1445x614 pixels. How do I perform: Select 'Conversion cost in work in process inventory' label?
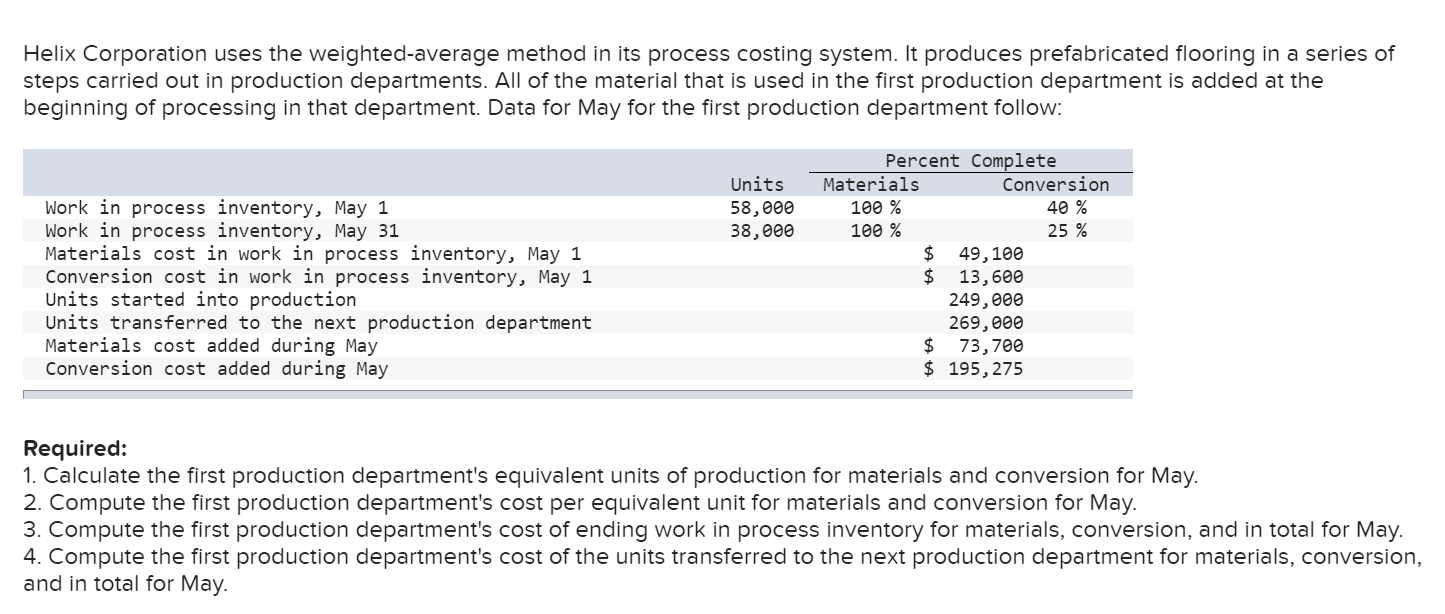[318, 277]
